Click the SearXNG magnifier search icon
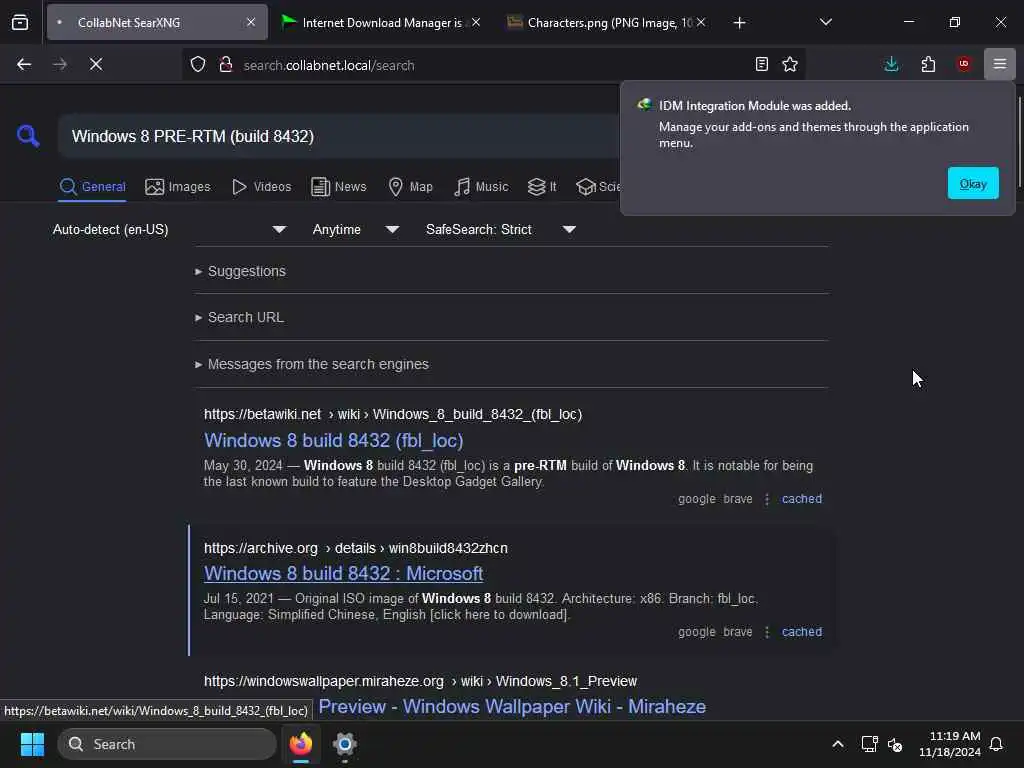Image resolution: width=1024 pixels, height=768 pixels. (28, 136)
